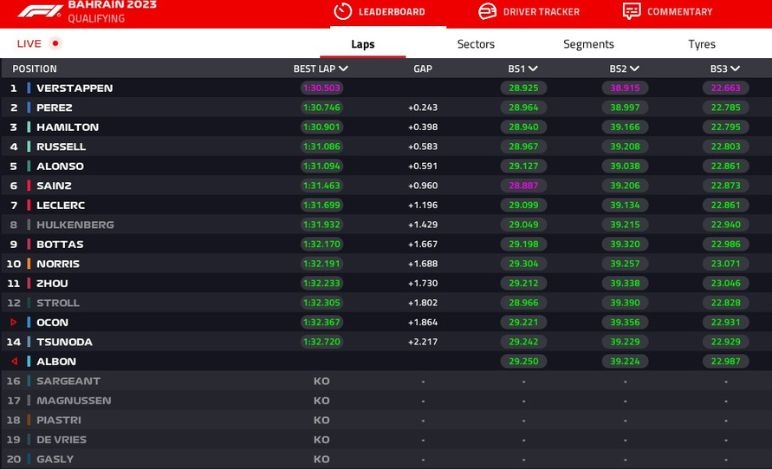Select driver RUSSELL in the leaderboard
This screenshot has height=469, width=772.
pyautogui.click(x=61, y=147)
